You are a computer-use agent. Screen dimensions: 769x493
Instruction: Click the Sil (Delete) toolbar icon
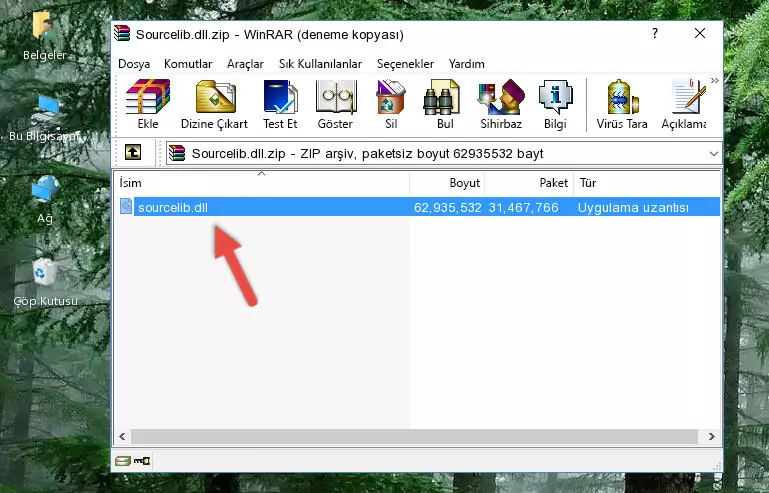coord(391,104)
